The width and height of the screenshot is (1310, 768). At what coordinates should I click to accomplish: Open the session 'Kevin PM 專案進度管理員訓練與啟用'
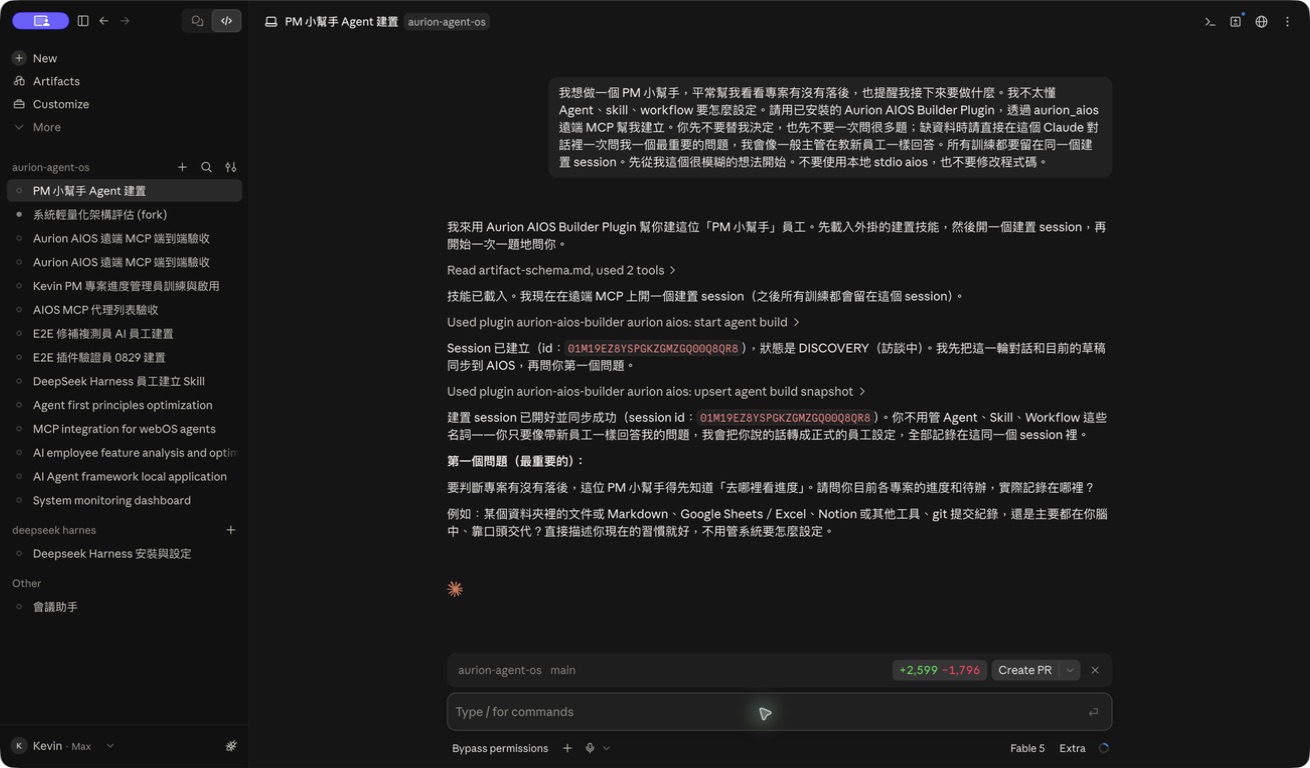pyautogui.click(x=124, y=286)
